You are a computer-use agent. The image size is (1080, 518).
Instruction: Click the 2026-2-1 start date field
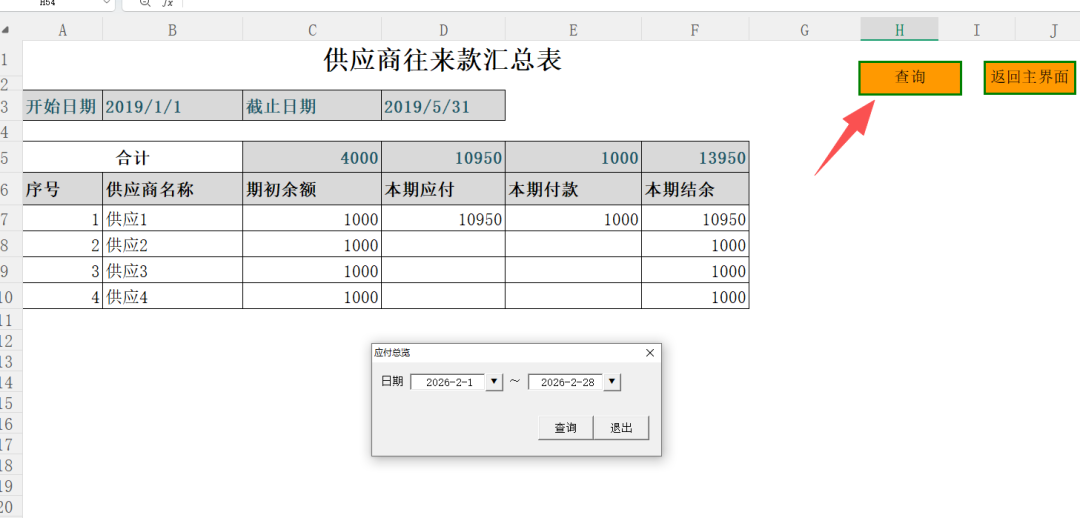click(448, 382)
